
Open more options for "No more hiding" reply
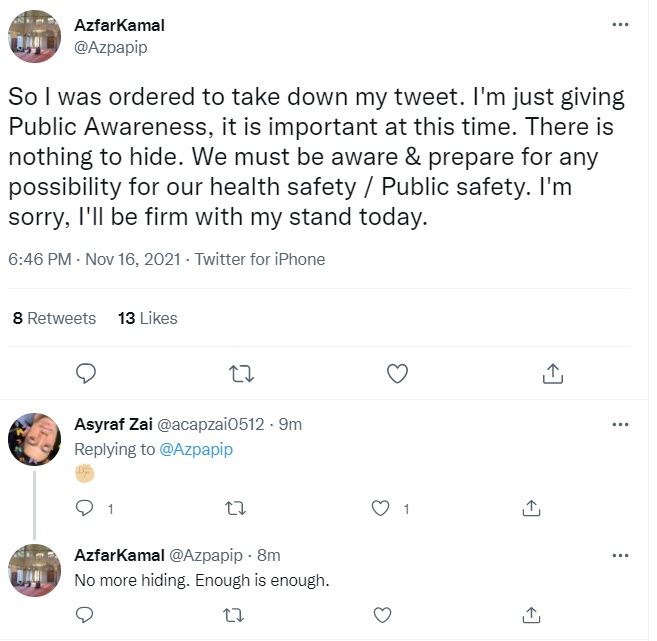(620, 555)
